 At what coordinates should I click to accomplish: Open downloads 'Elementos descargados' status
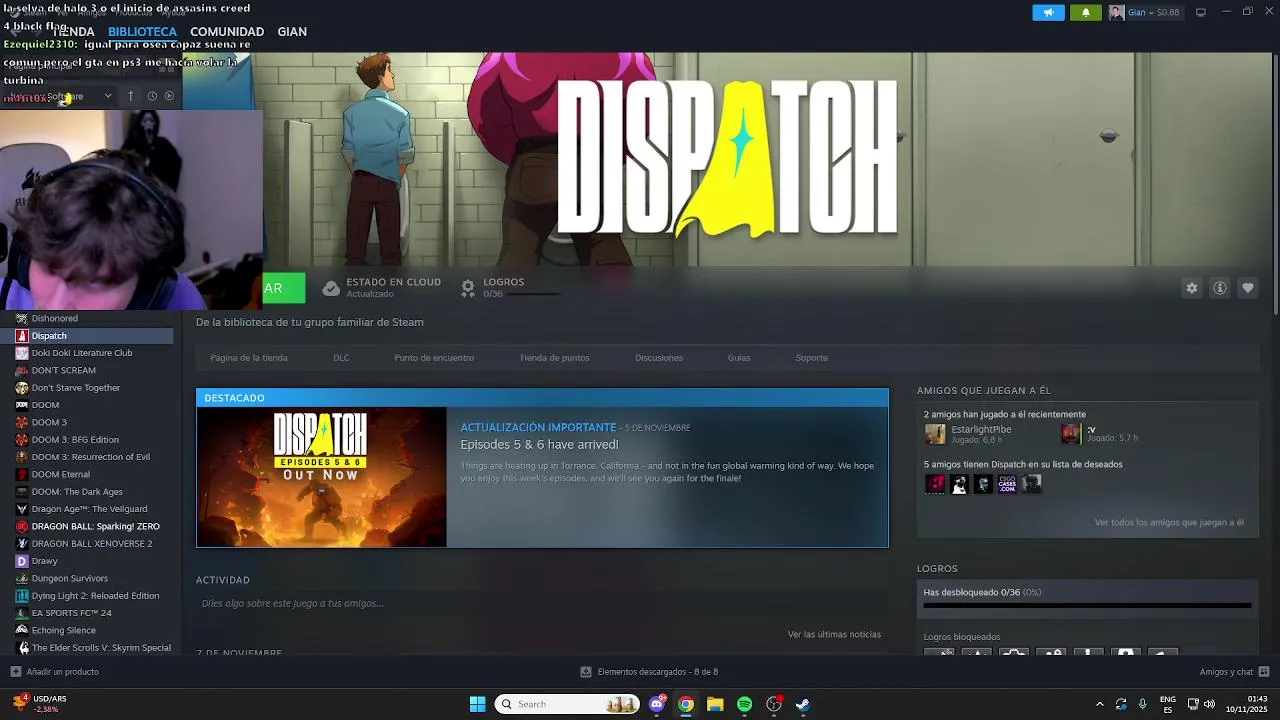coord(649,672)
